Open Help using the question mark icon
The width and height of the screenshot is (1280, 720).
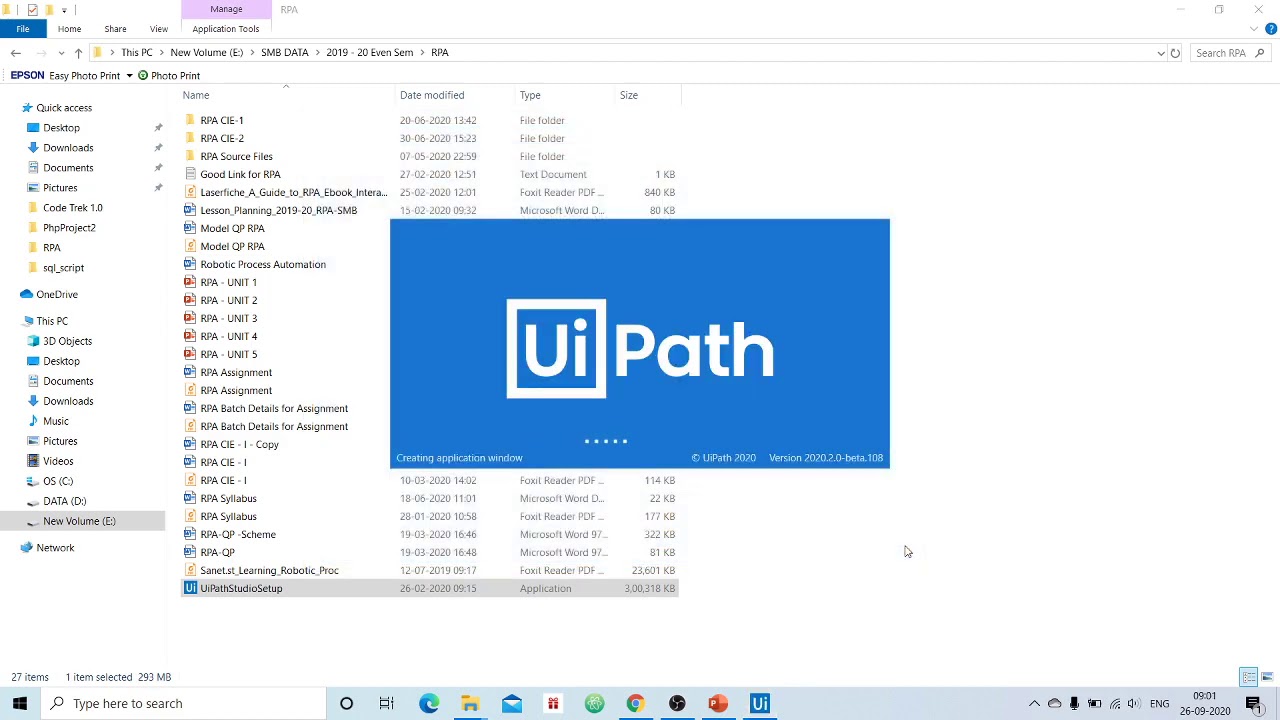click(1270, 29)
